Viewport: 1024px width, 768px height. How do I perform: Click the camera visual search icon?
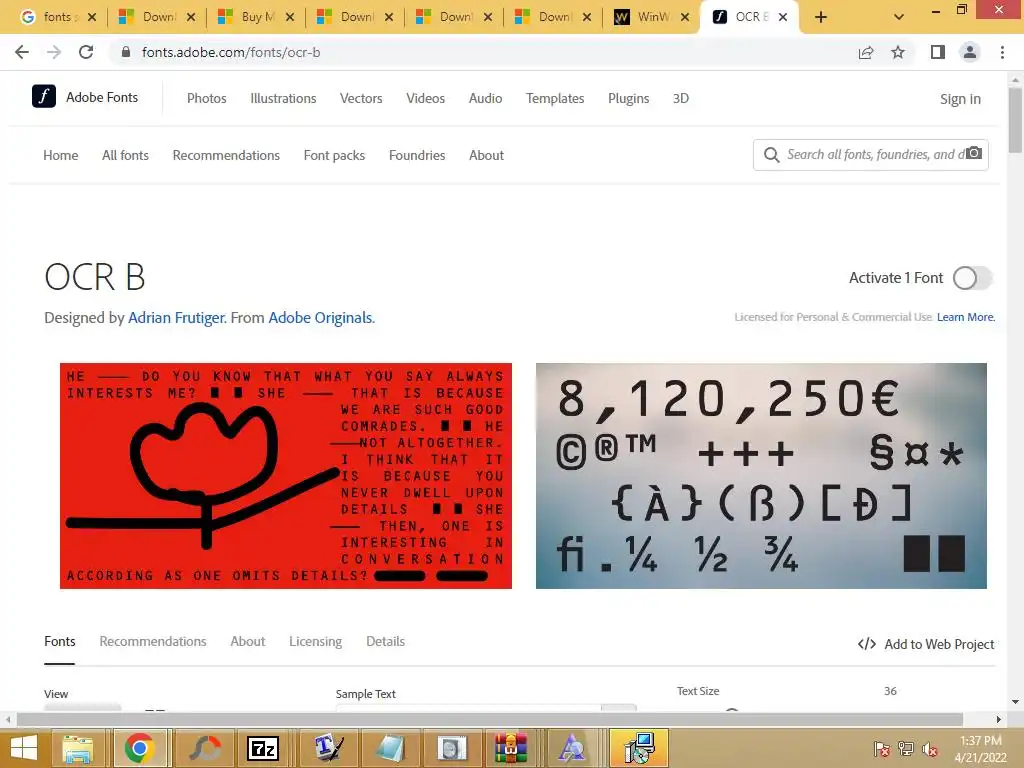coord(974,153)
